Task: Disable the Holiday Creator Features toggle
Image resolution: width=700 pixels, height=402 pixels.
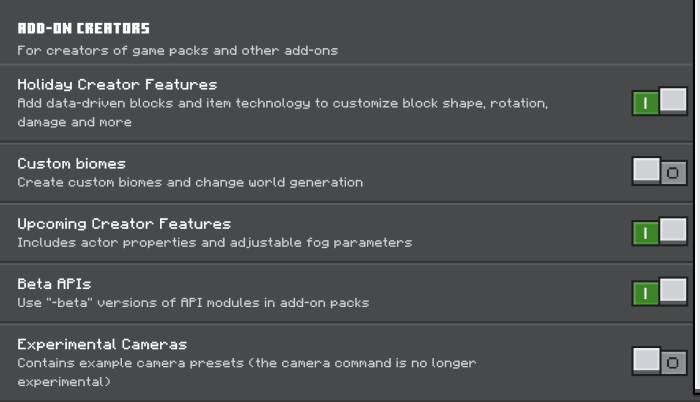Action: tap(659, 102)
